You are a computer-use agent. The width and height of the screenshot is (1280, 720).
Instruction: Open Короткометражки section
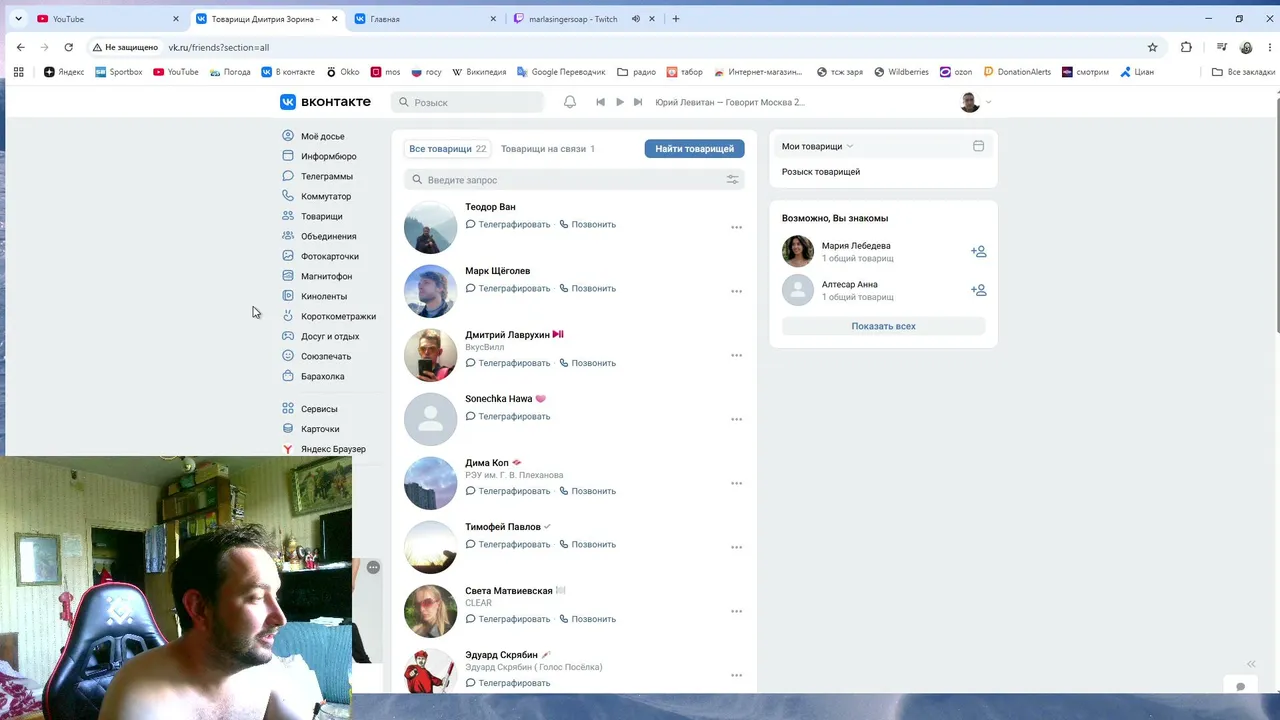click(329, 316)
